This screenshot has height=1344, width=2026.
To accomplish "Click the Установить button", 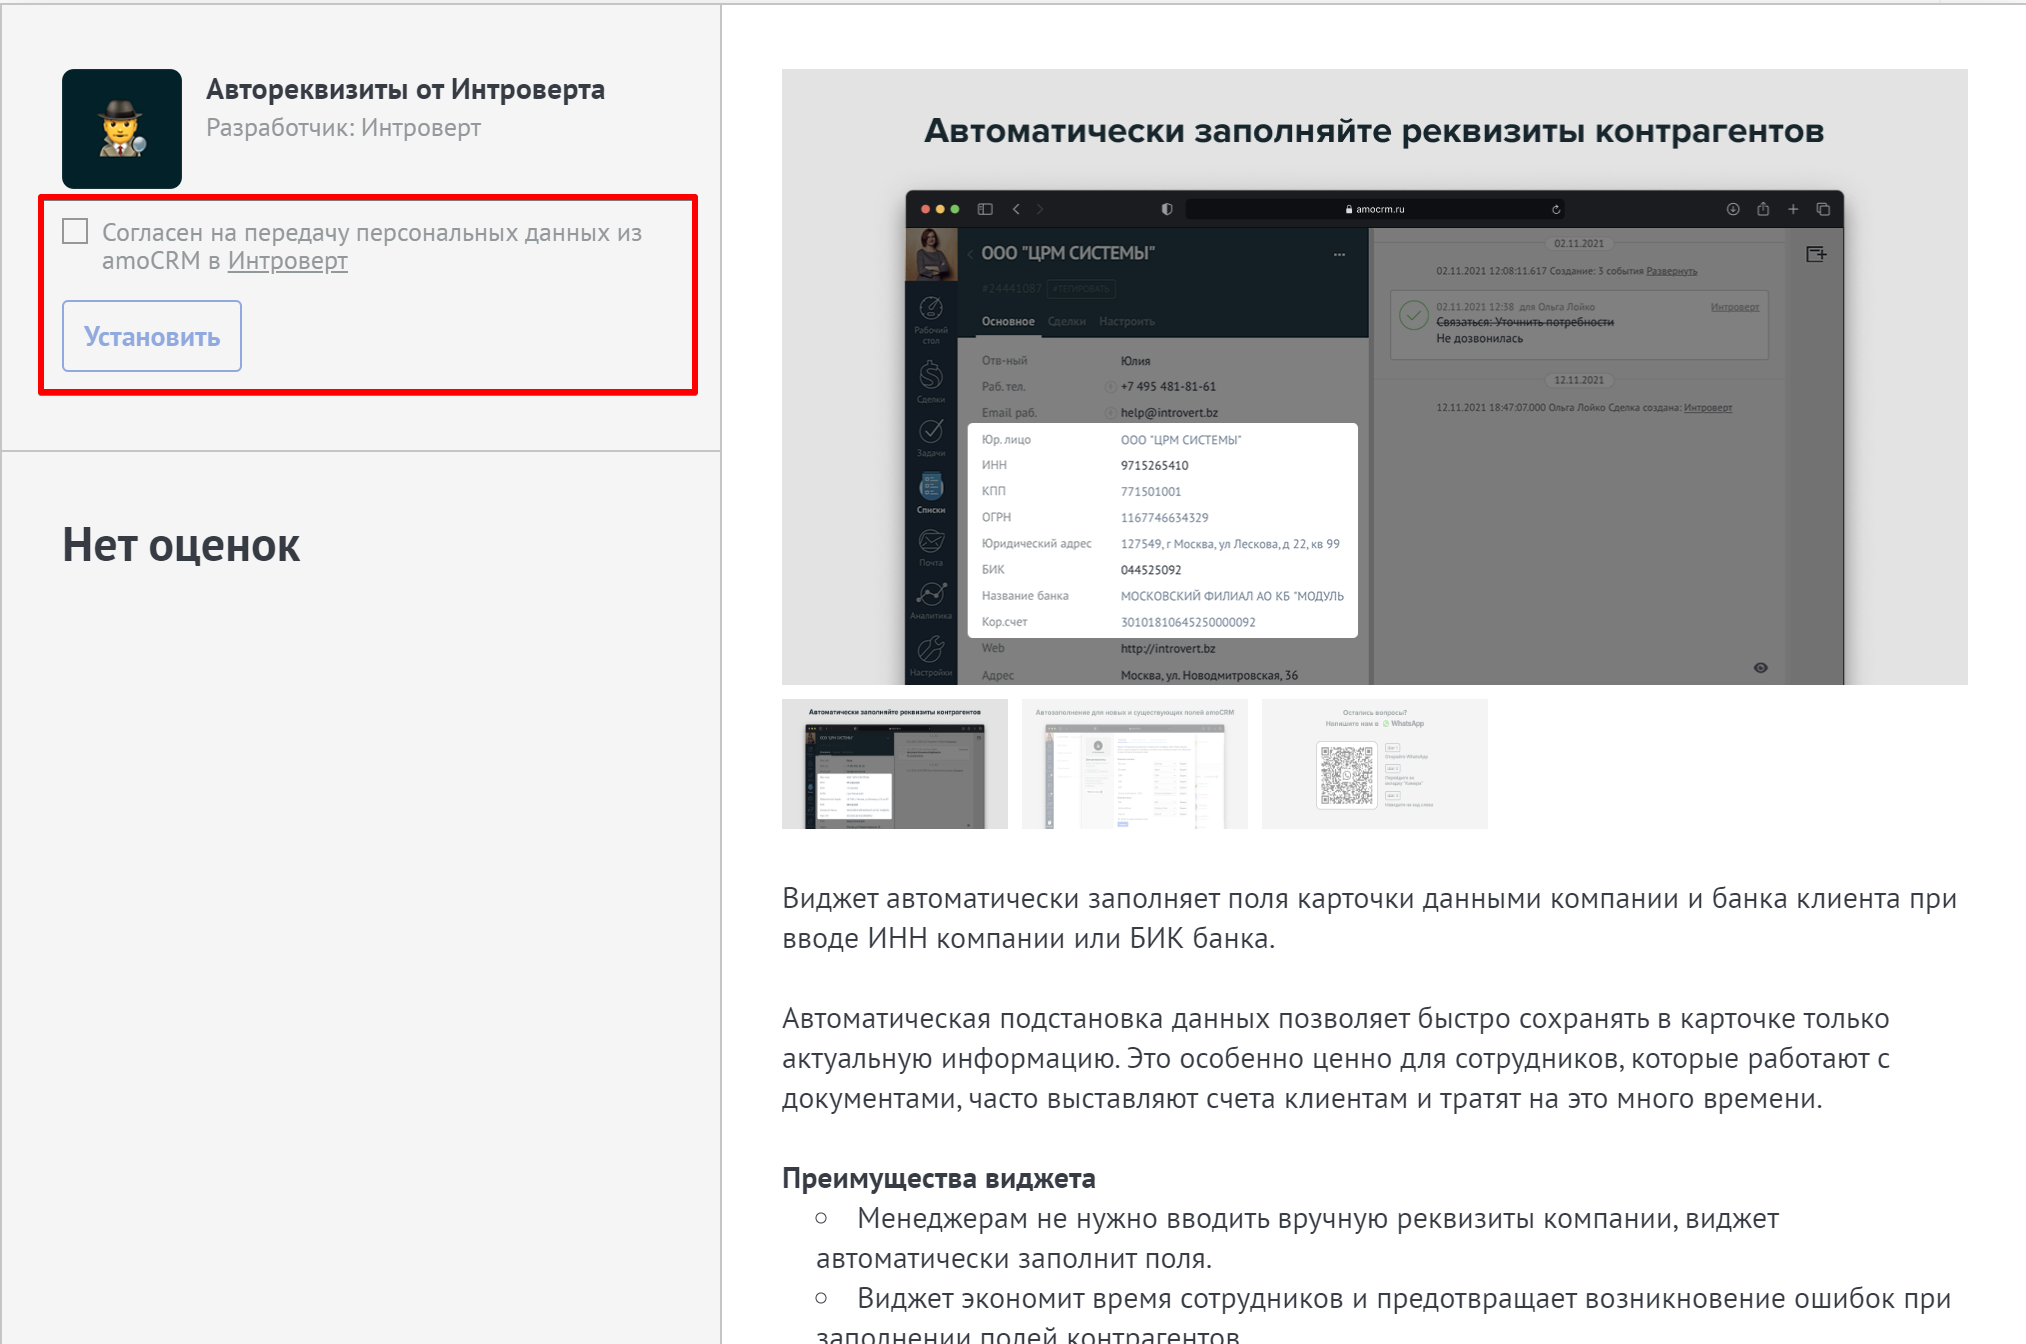I will point(152,336).
